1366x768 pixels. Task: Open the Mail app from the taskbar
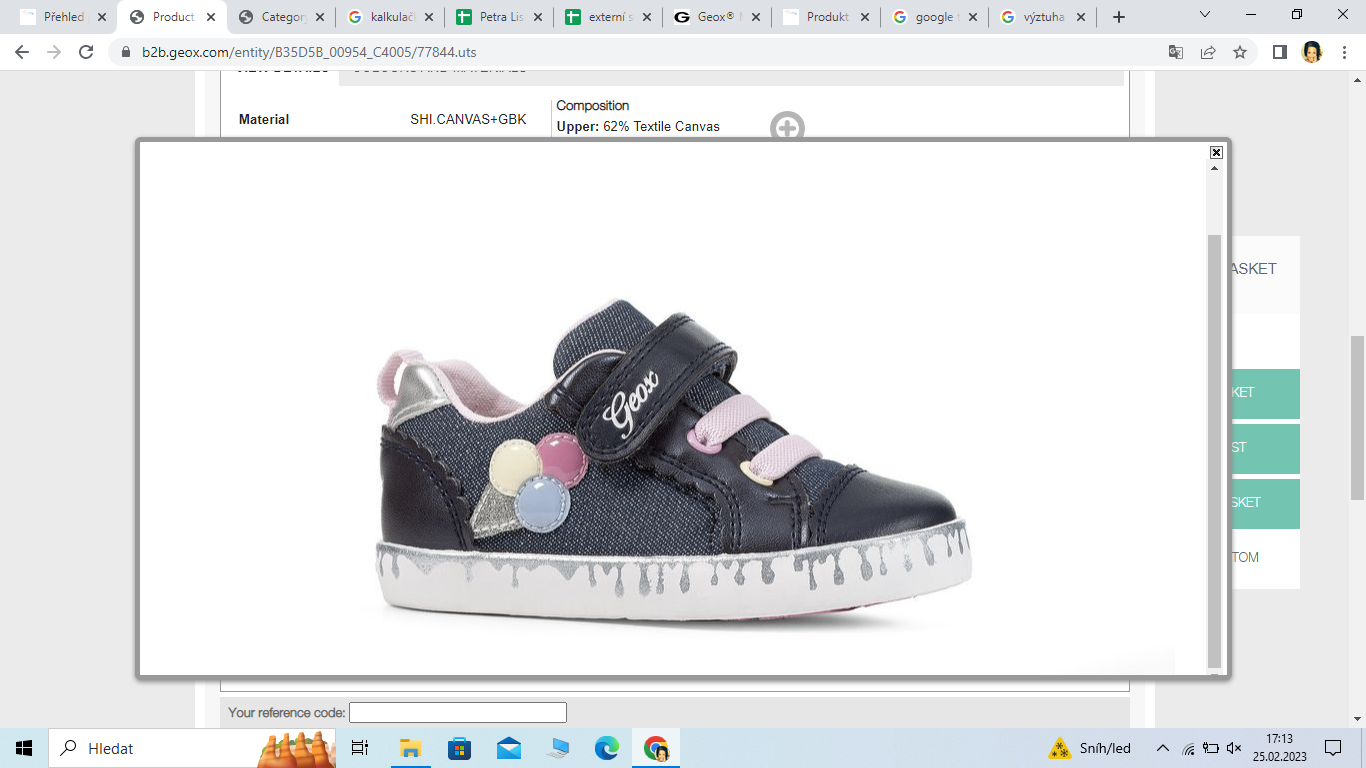(508, 748)
